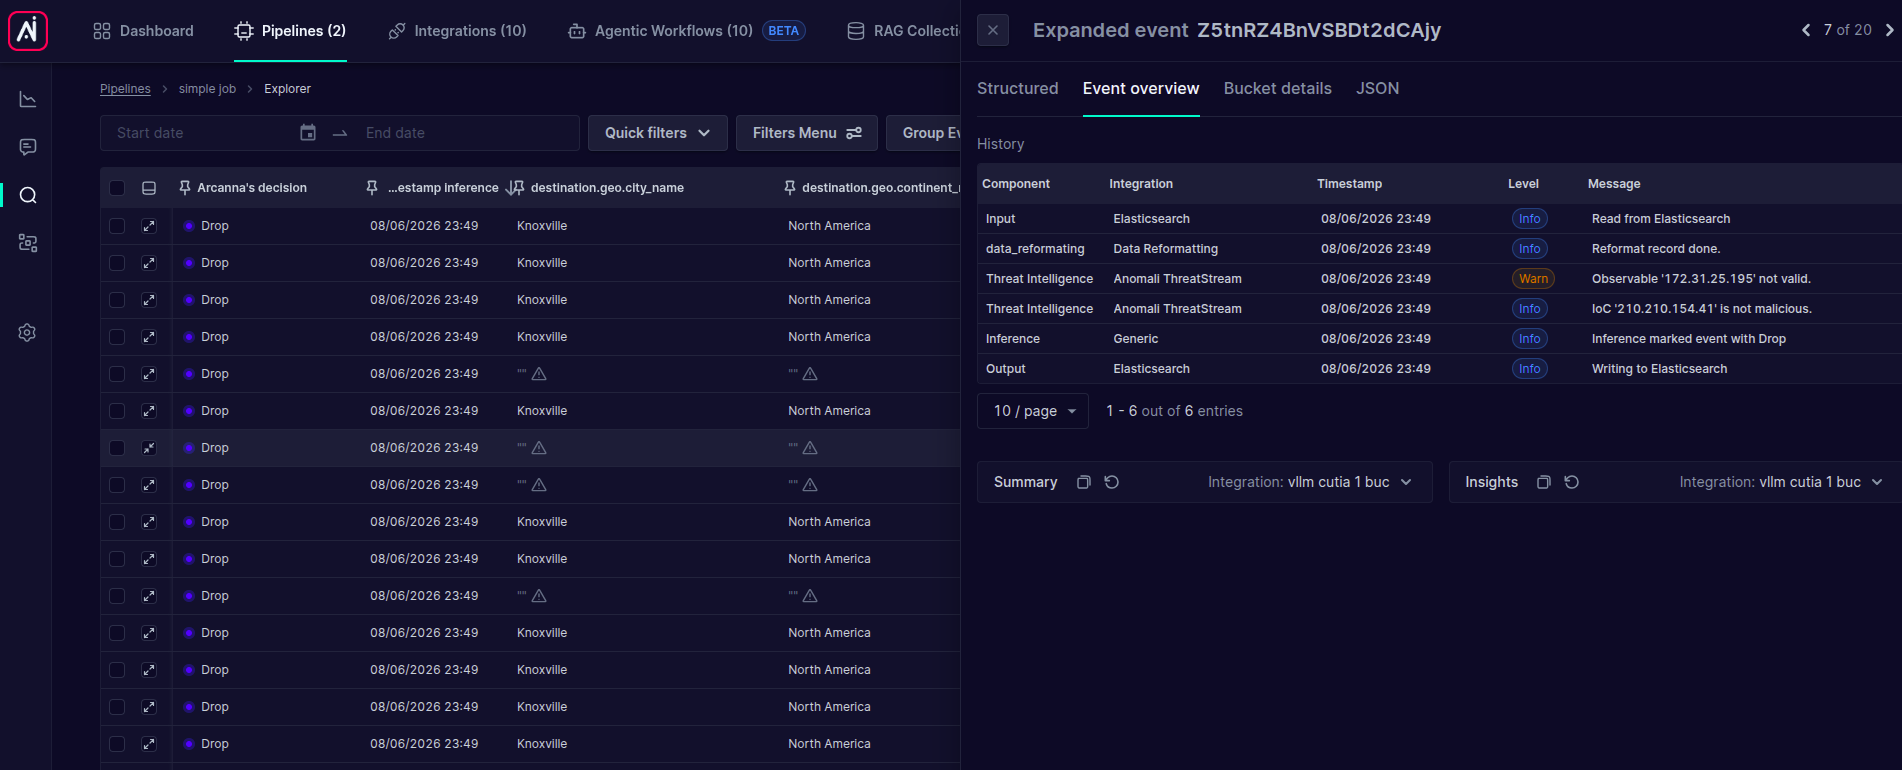Click the message "IoC '210.210.154.41' is not malicious."

coord(1701,309)
